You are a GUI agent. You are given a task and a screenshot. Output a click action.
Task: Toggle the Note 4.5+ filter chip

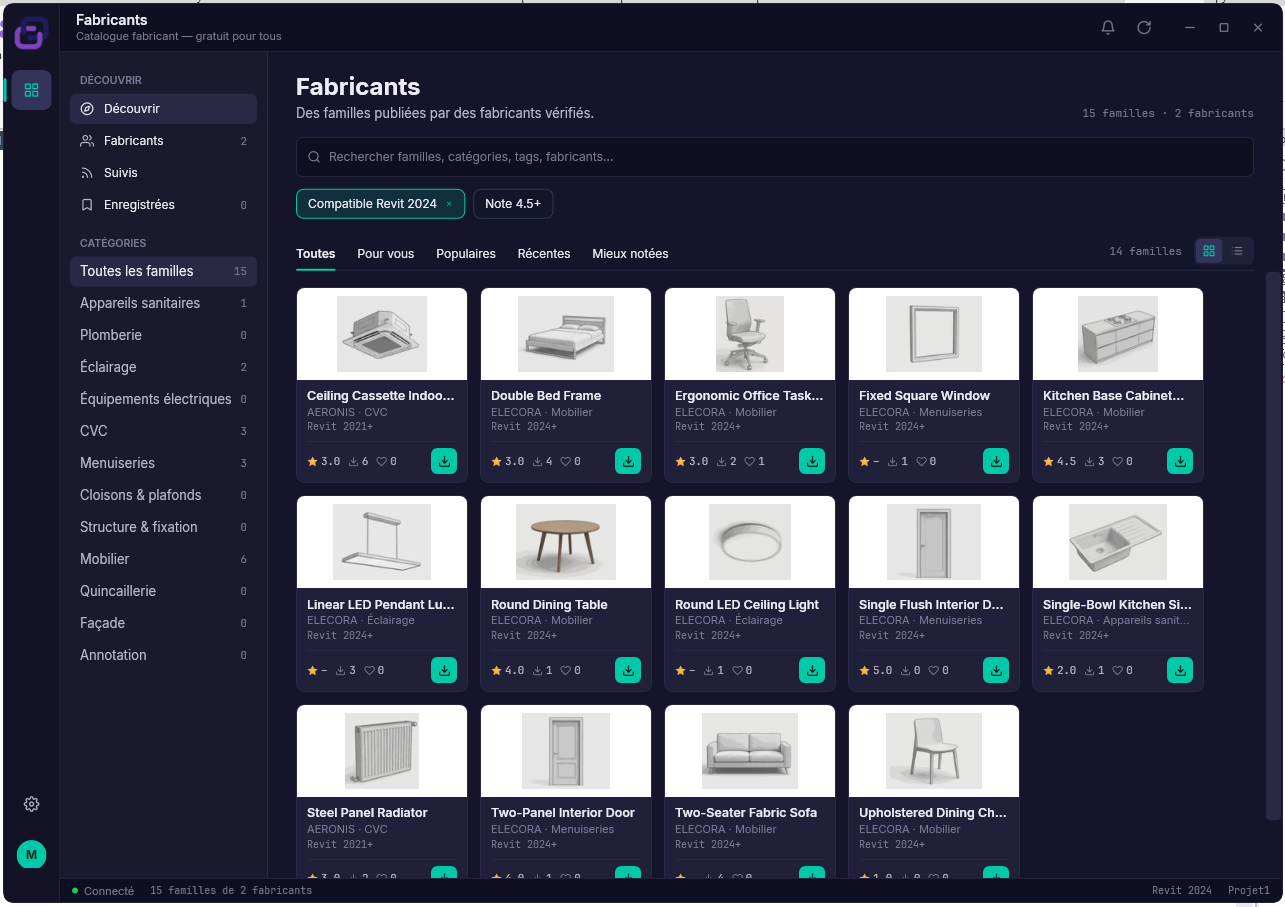pos(513,204)
